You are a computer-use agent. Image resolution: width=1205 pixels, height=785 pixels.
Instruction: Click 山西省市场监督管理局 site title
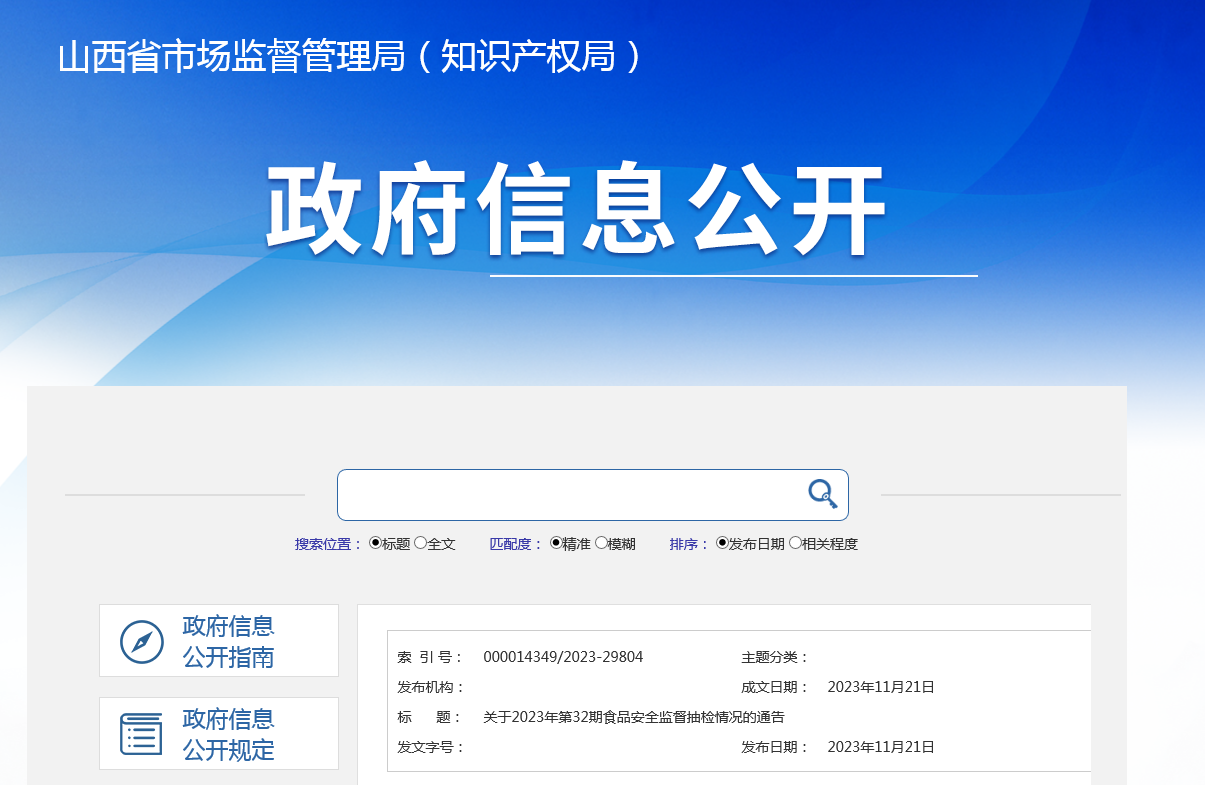pos(349,56)
